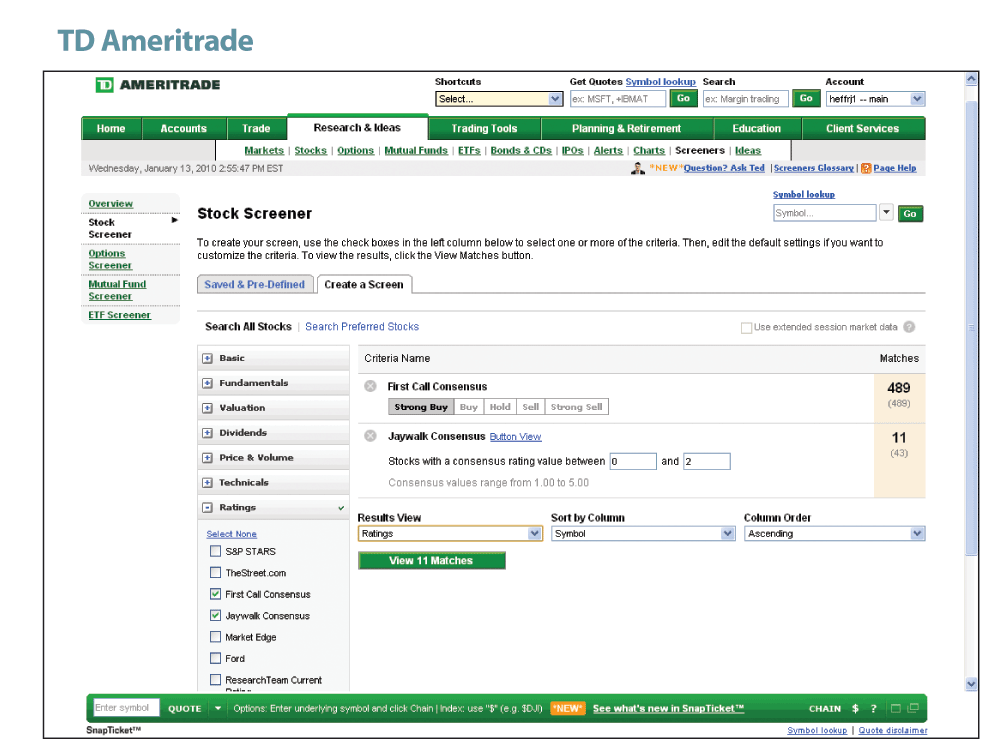This screenshot has width=987, height=749.
Task: Expand the Fundamentals criteria section
Action: click(x=207, y=383)
